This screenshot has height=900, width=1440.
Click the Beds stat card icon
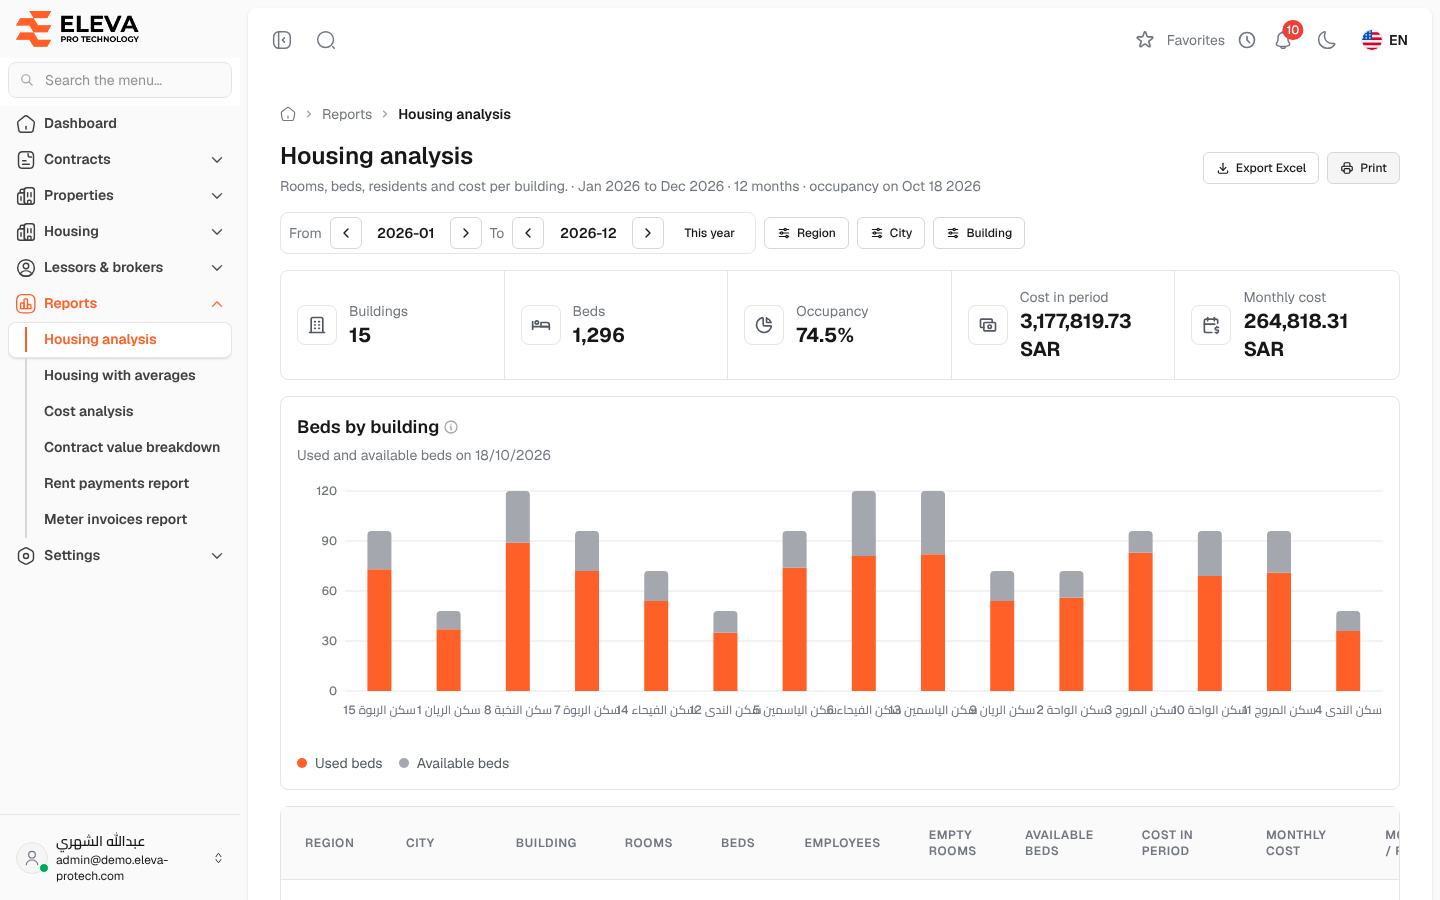(x=541, y=325)
